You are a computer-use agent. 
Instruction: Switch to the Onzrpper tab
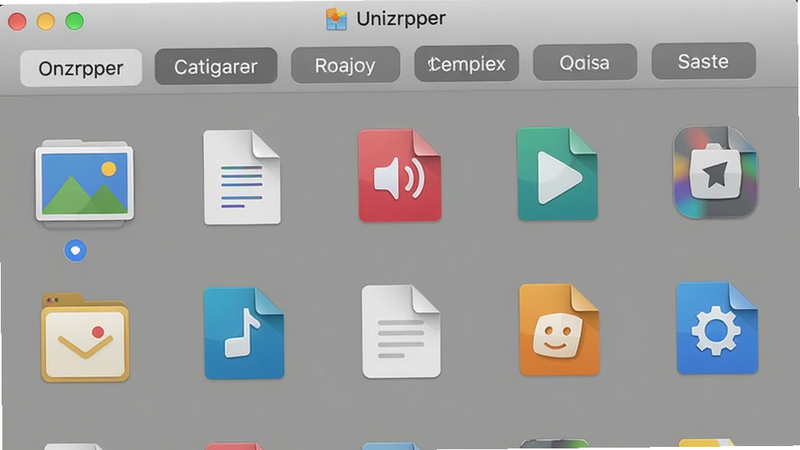[x=81, y=68]
